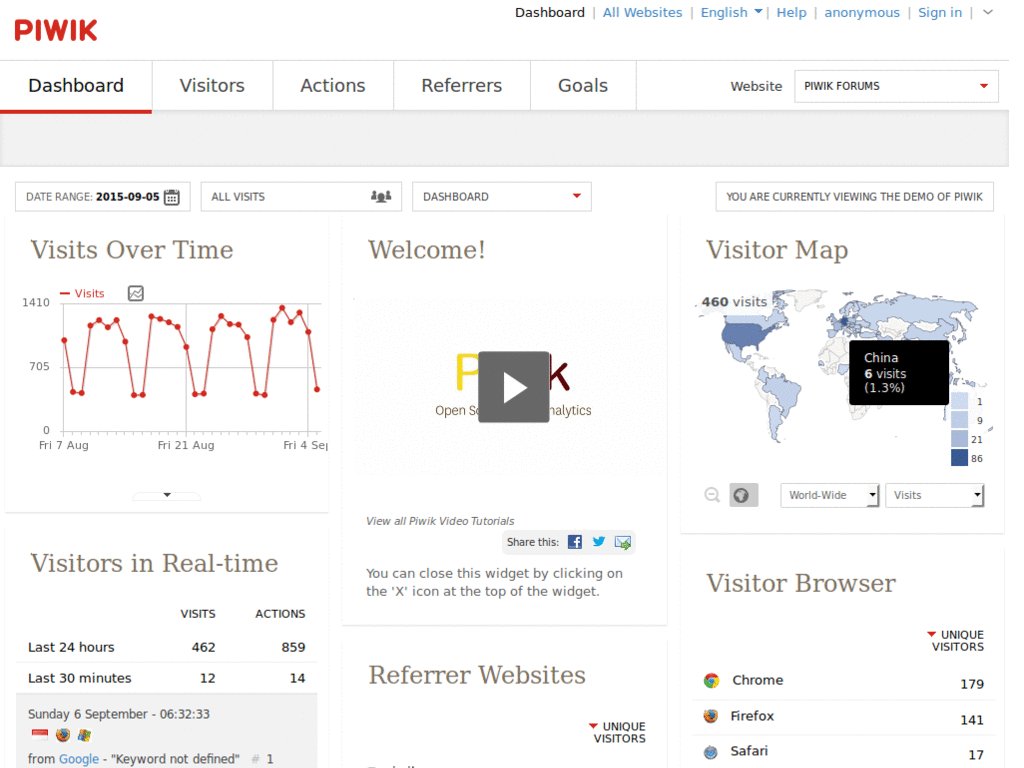Click the zoom out magnifier on Visitor Map

(712, 495)
